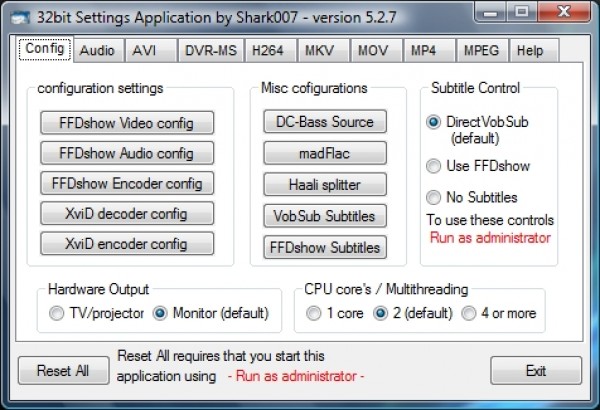Choose the No Subtitles radio option
Viewport: 600px width, 410px height.
433,197
